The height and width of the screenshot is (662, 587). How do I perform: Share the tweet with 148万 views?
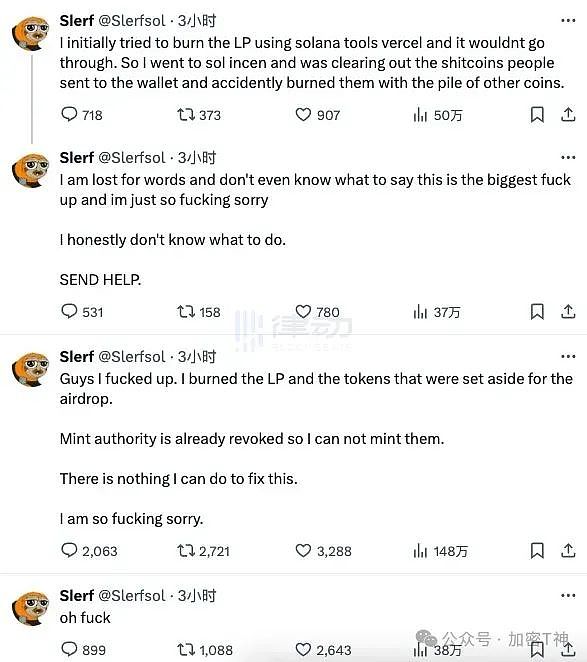pyautogui.click(x=568, y=551)
